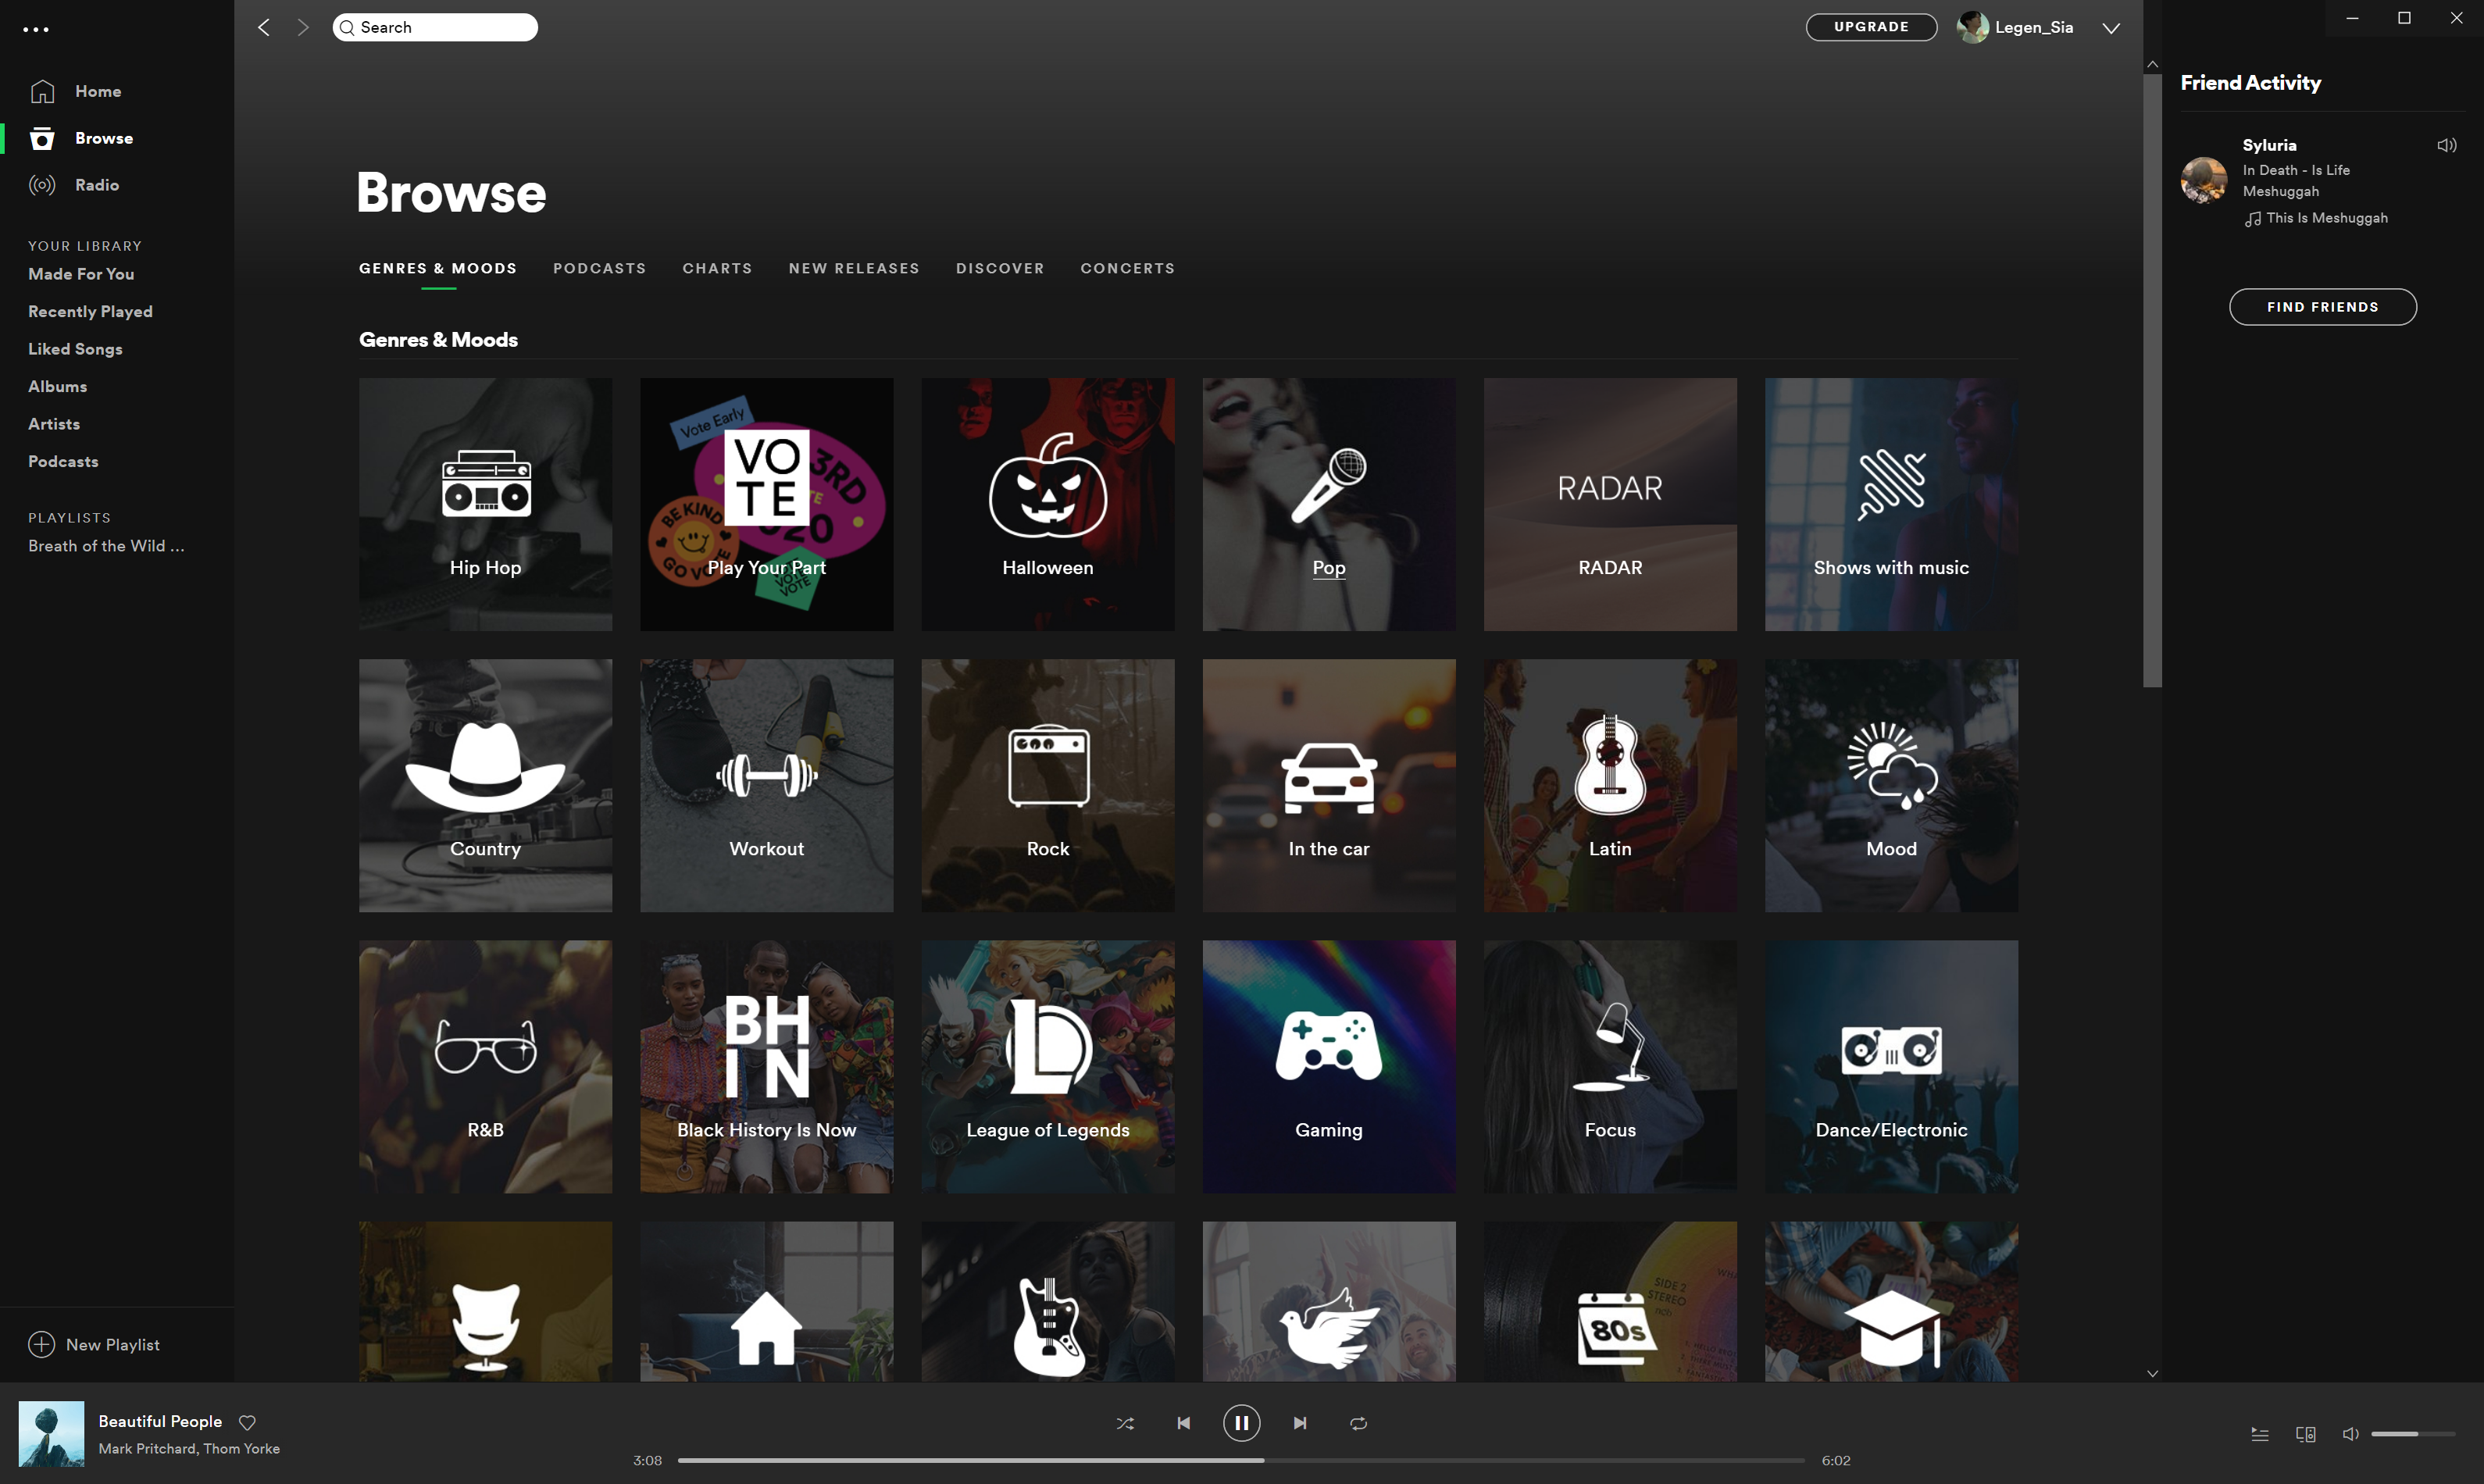Image resolution: width=2484 pixels, height=1484 pixels.
Task: Open the Concerts tab
Action: pyautogui.click(x=1127, y=268)
